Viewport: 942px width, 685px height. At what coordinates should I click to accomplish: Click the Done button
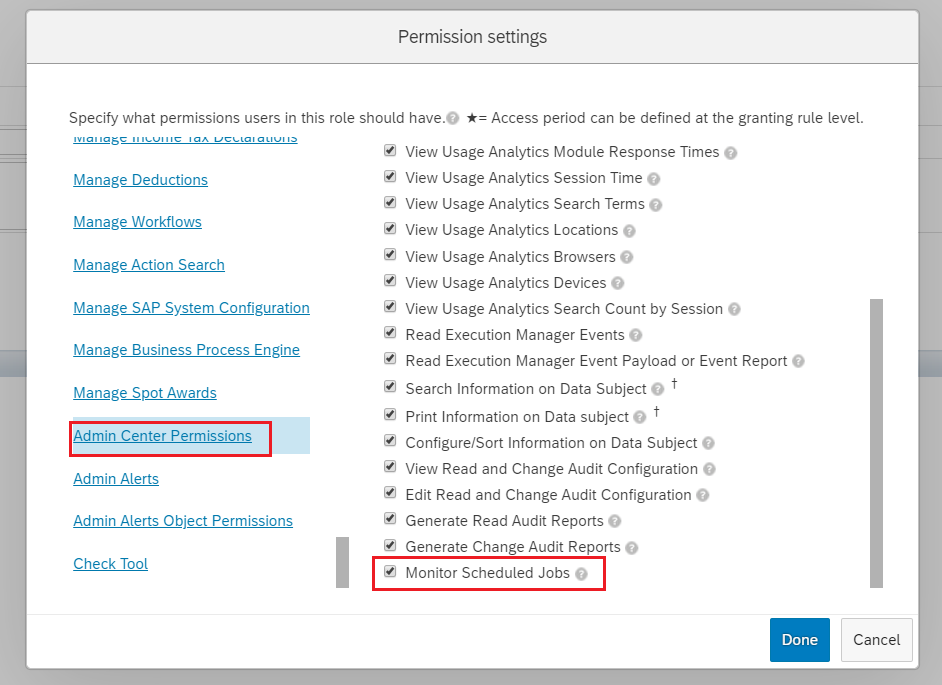(x=800, y=640)
